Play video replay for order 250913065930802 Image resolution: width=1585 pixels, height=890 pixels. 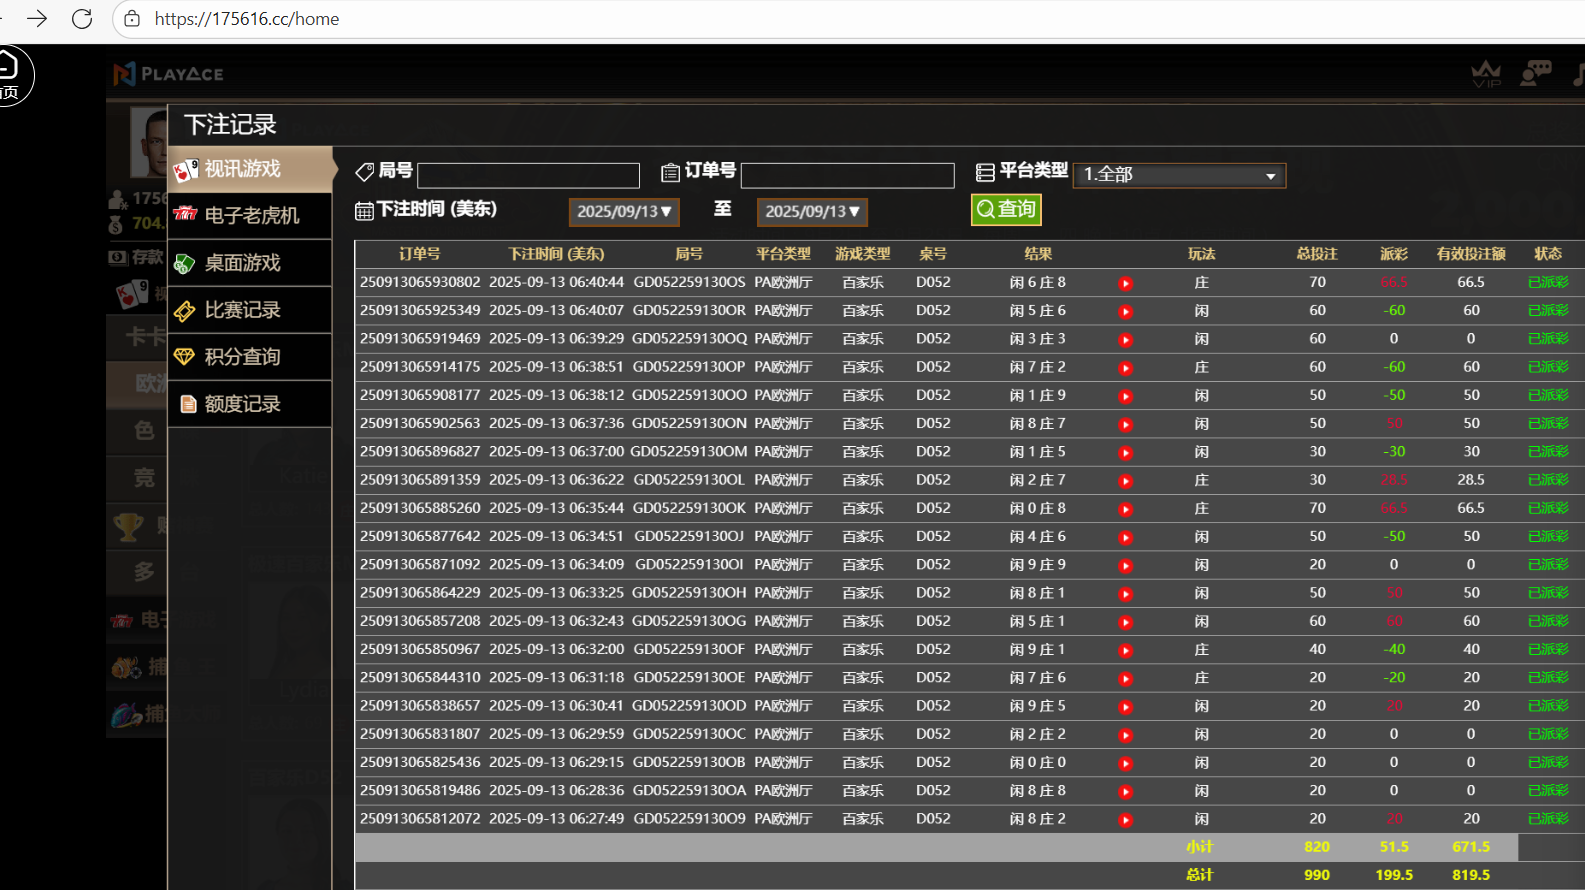(1125, 283)
